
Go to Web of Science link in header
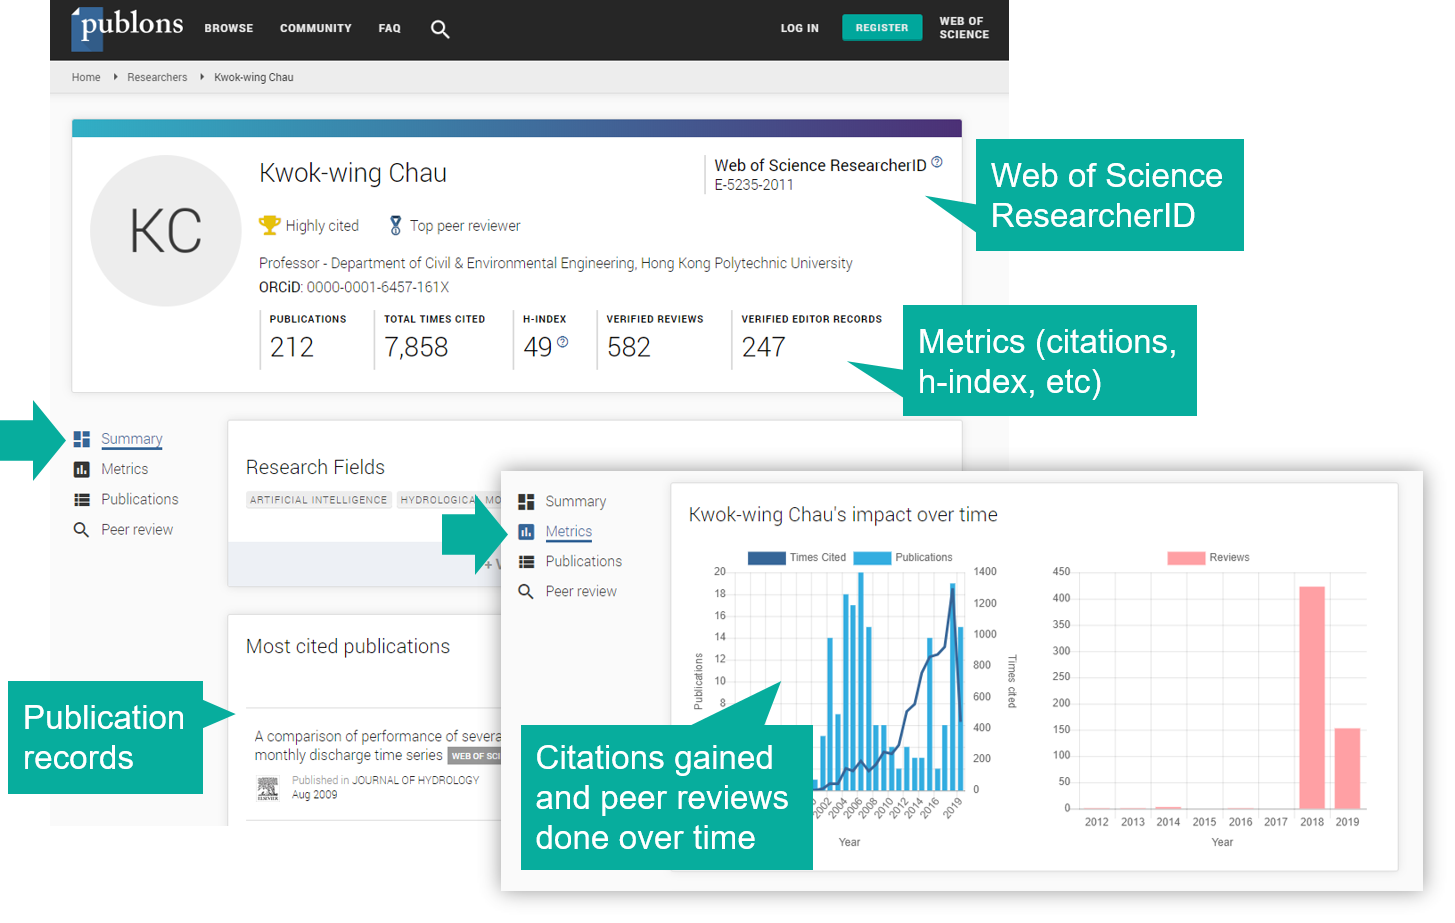[964, 28]
